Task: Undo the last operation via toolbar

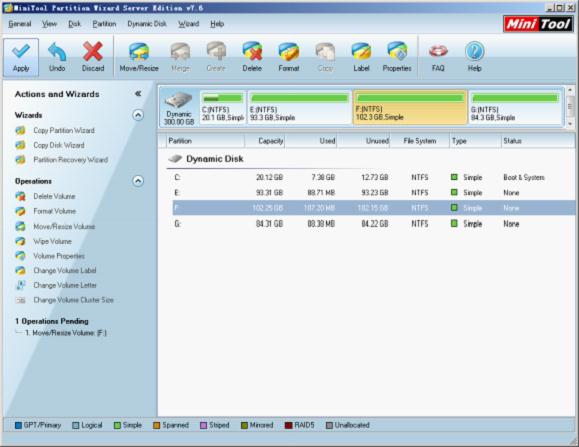Action: coord(57,58)
